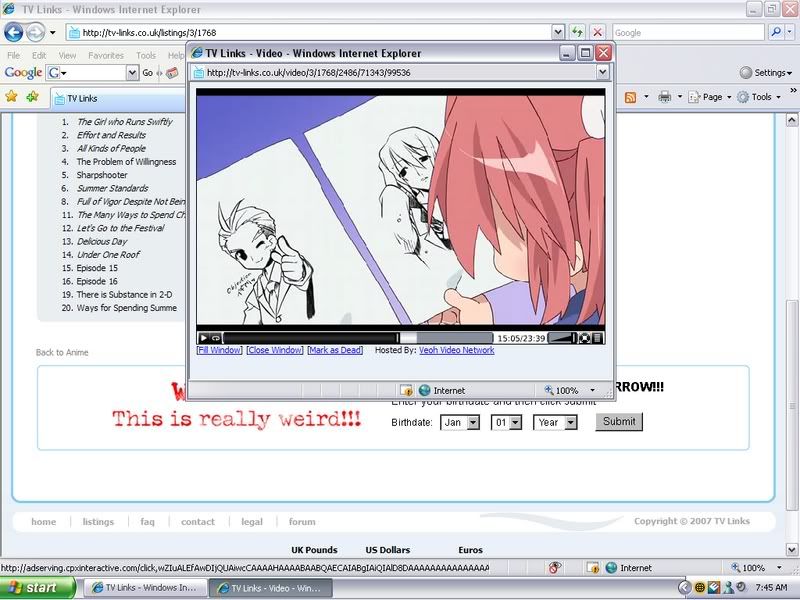Play the video in the popup player
The width and height of the screenshot is (800, 600).
pyautogui.click(x=204, y=338)
